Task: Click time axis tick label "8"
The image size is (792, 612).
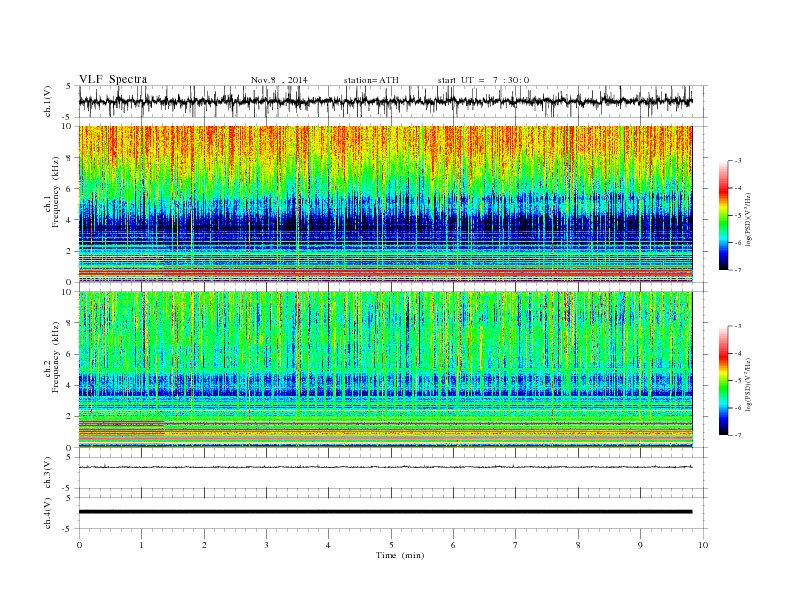Action: tap(578, 545)
